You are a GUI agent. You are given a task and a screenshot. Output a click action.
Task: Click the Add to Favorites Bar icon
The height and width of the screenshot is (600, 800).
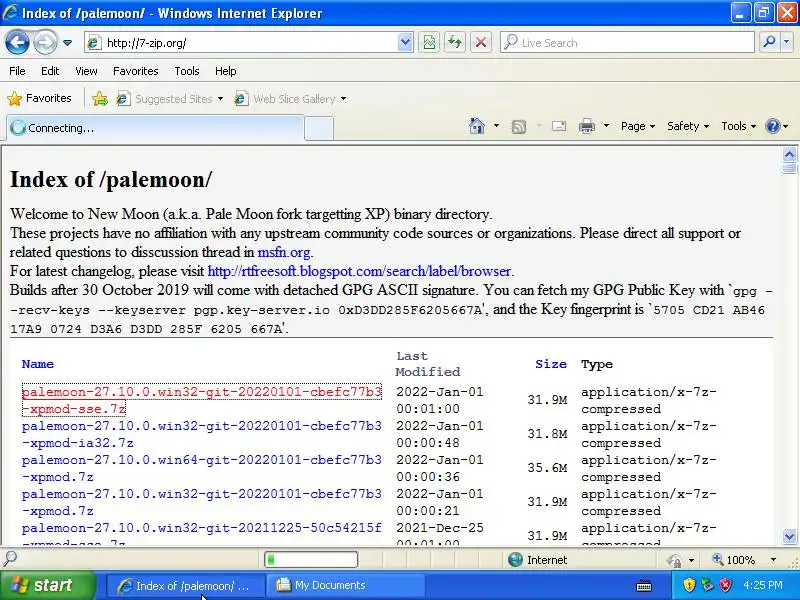[100, 98]
